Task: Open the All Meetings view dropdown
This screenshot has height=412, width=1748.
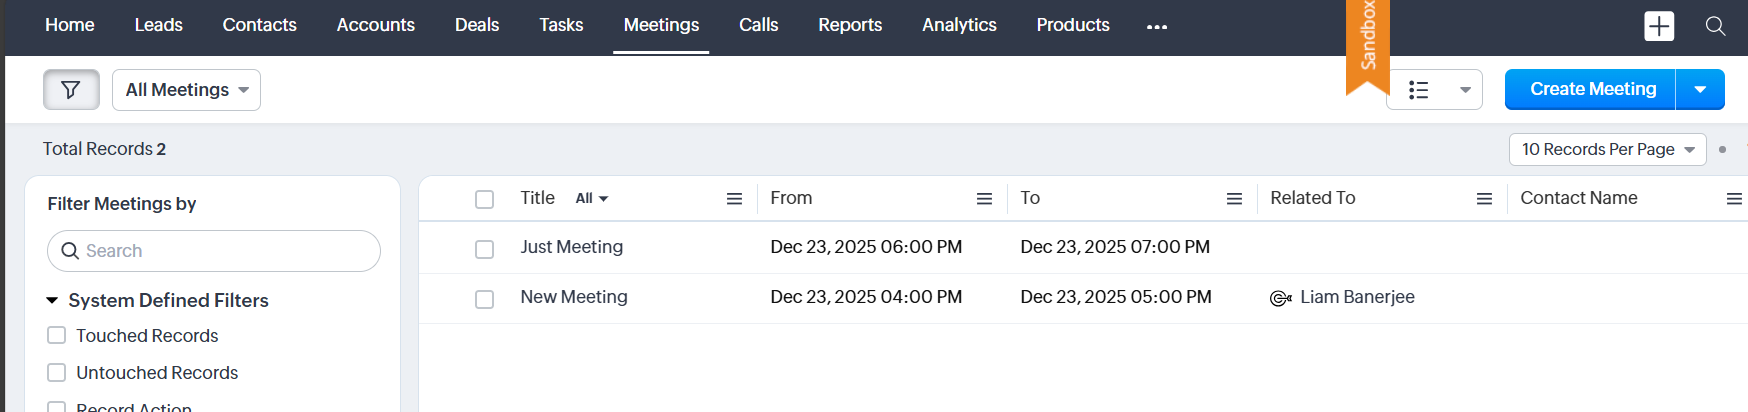Action: pyautogui.click(x=186, y=90)
